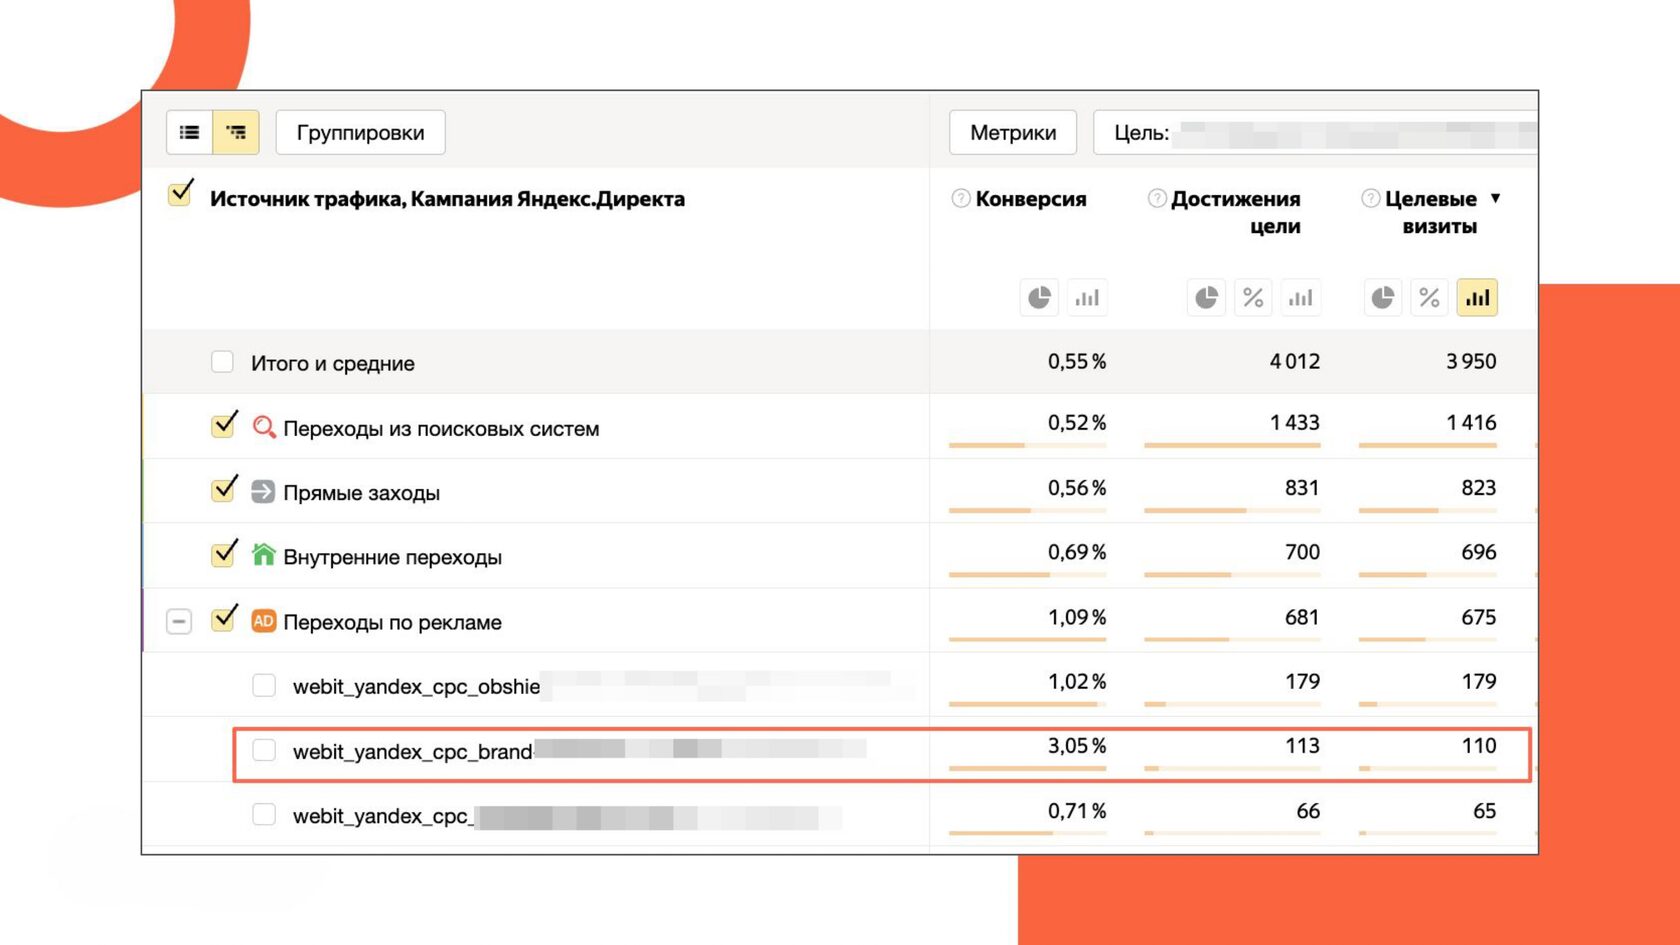Enable bar chart for Целевые визиты
Screen dimensions: 1680x945
(1477, 298)
